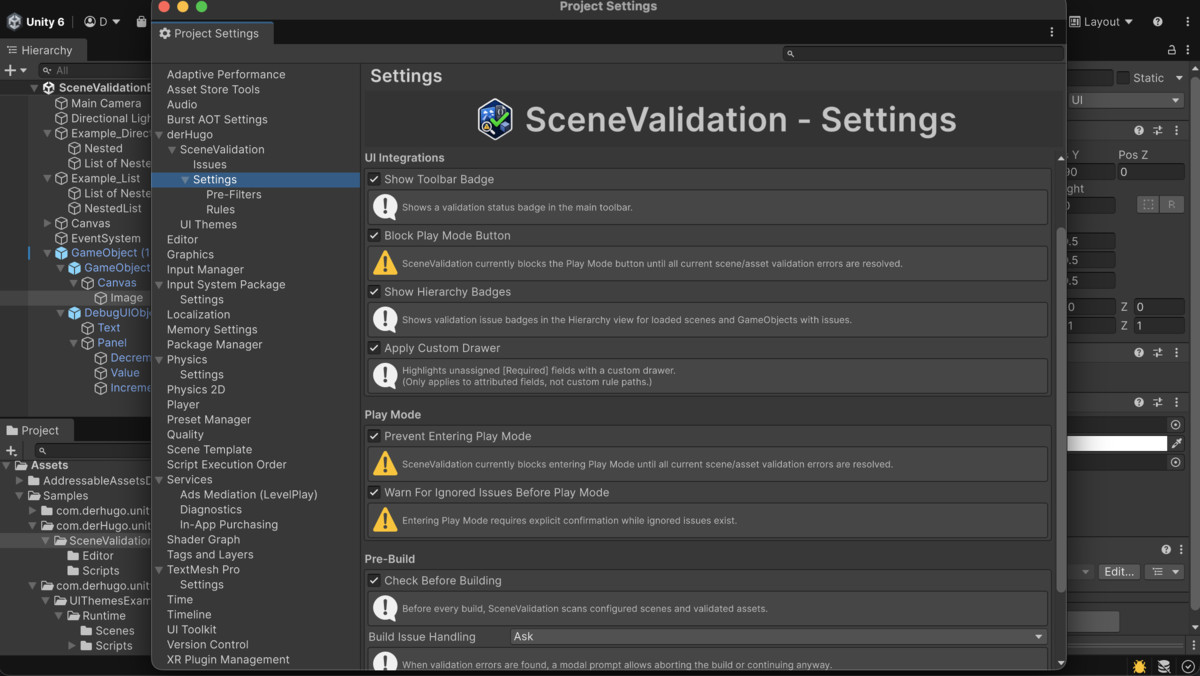Open UI Themes settings page
The height and width of the screenshot is (676, 1200).
click(208, 224)
